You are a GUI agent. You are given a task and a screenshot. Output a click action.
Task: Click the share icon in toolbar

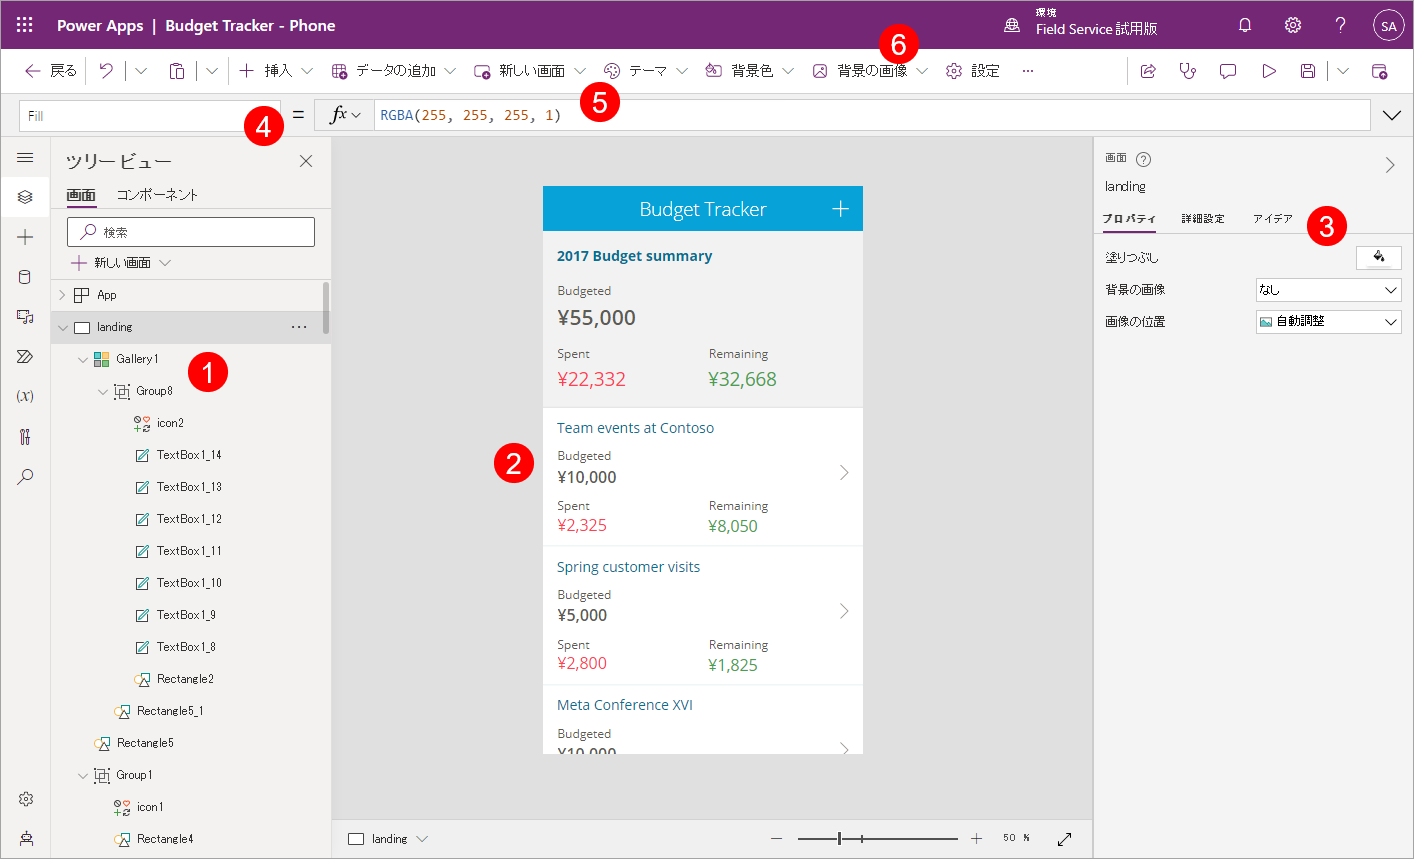click(x=1148, y=71)
